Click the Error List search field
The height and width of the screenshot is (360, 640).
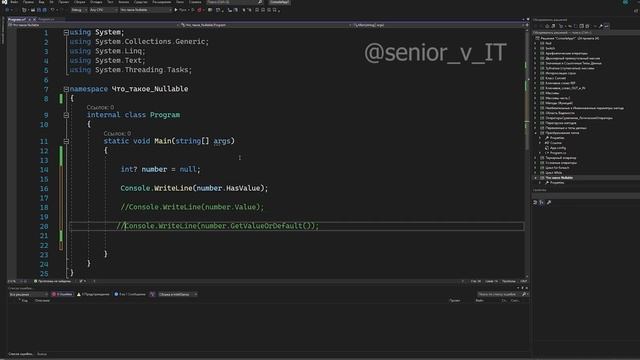tap(502, 294)
